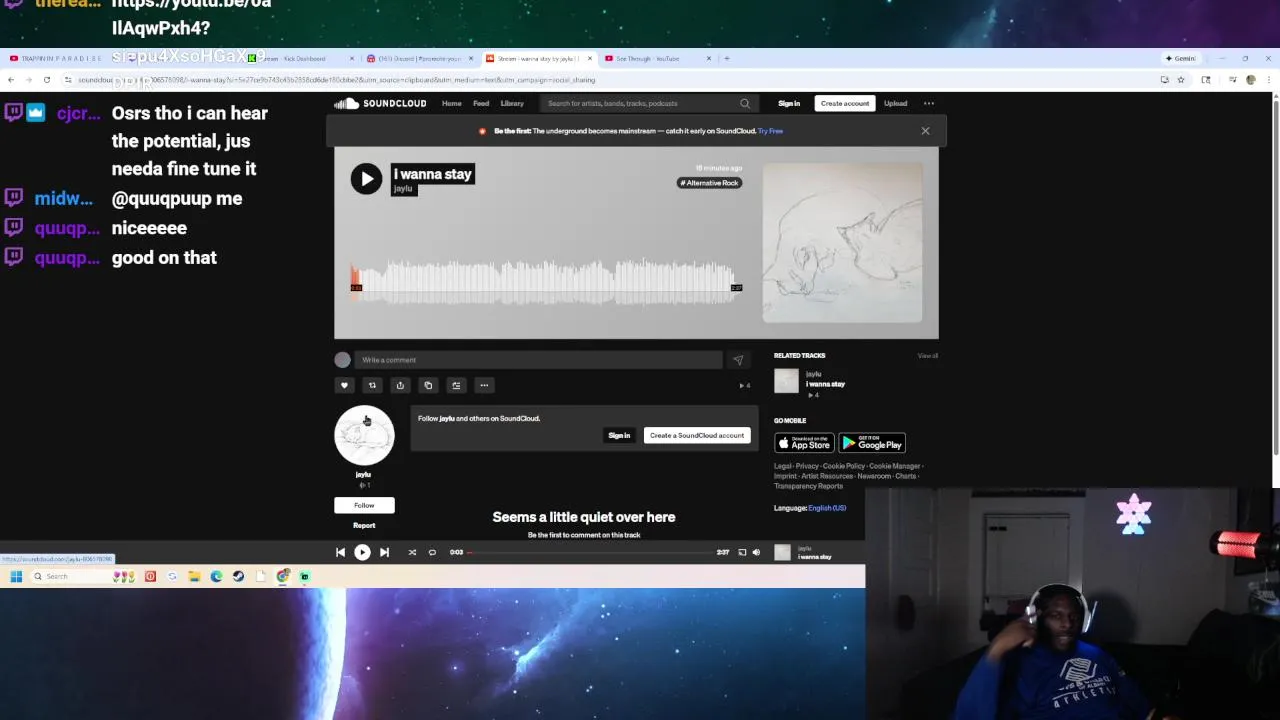
Task: Click the Download on the App Store badge
Action: click(804, 443)
